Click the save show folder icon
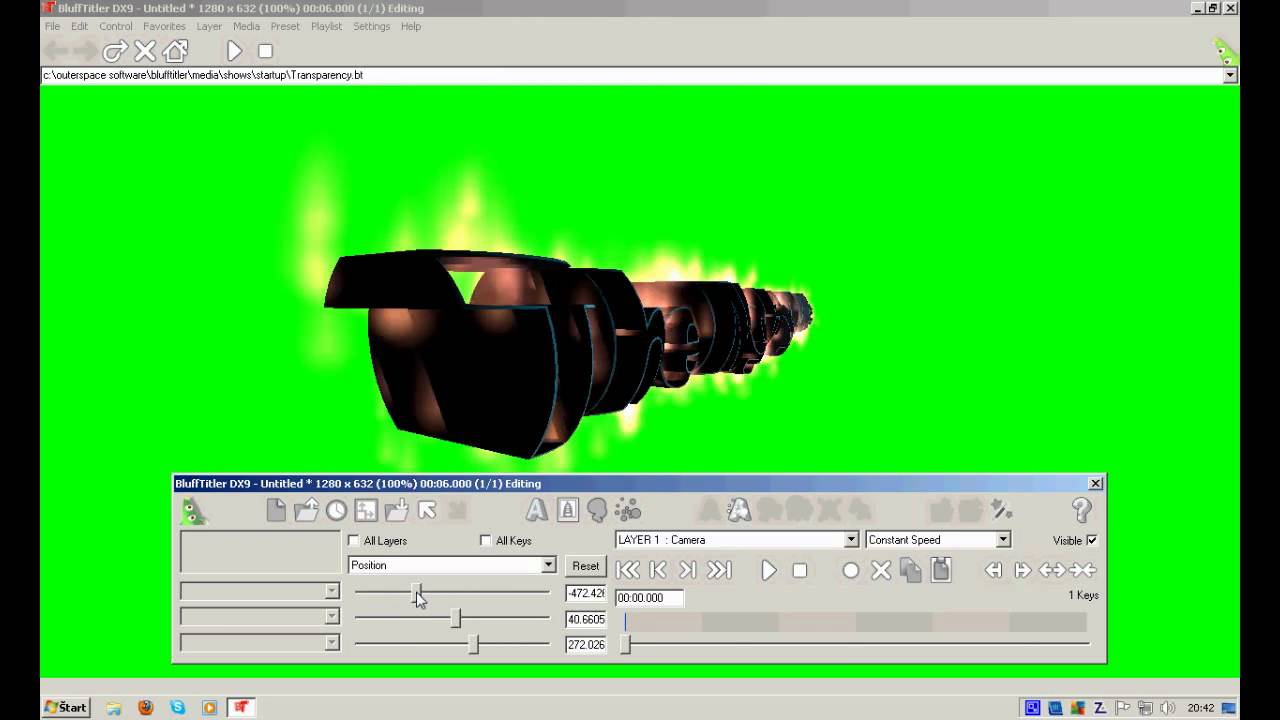Image resolution: width=1280 pixels, height=720 pixels. tap(396, 510)
